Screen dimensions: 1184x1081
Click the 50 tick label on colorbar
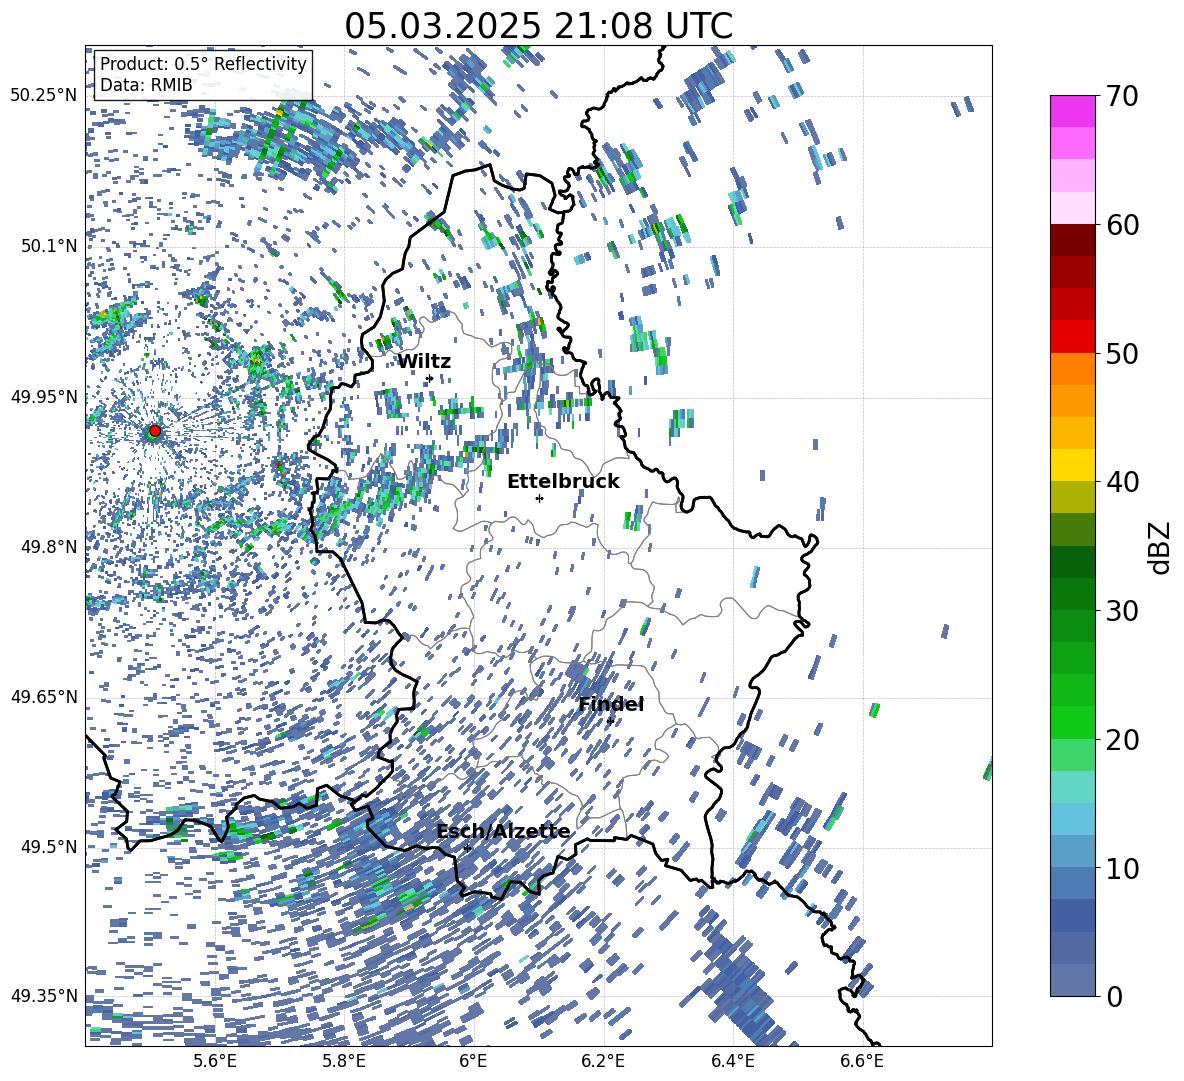[1122, 353]
